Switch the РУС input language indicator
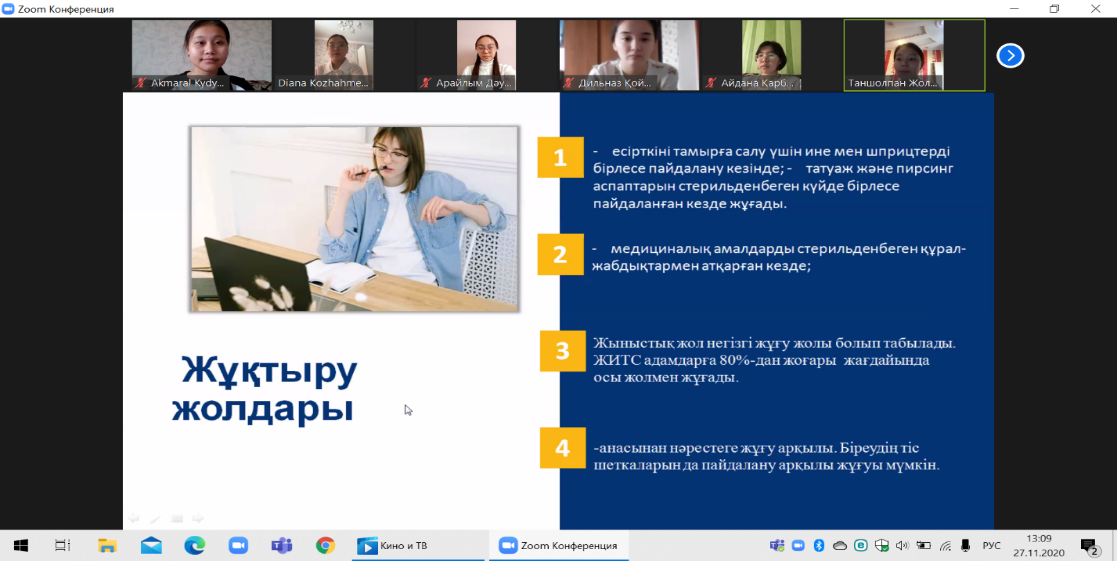This screenshot has height=561, width=1117. 991,545
